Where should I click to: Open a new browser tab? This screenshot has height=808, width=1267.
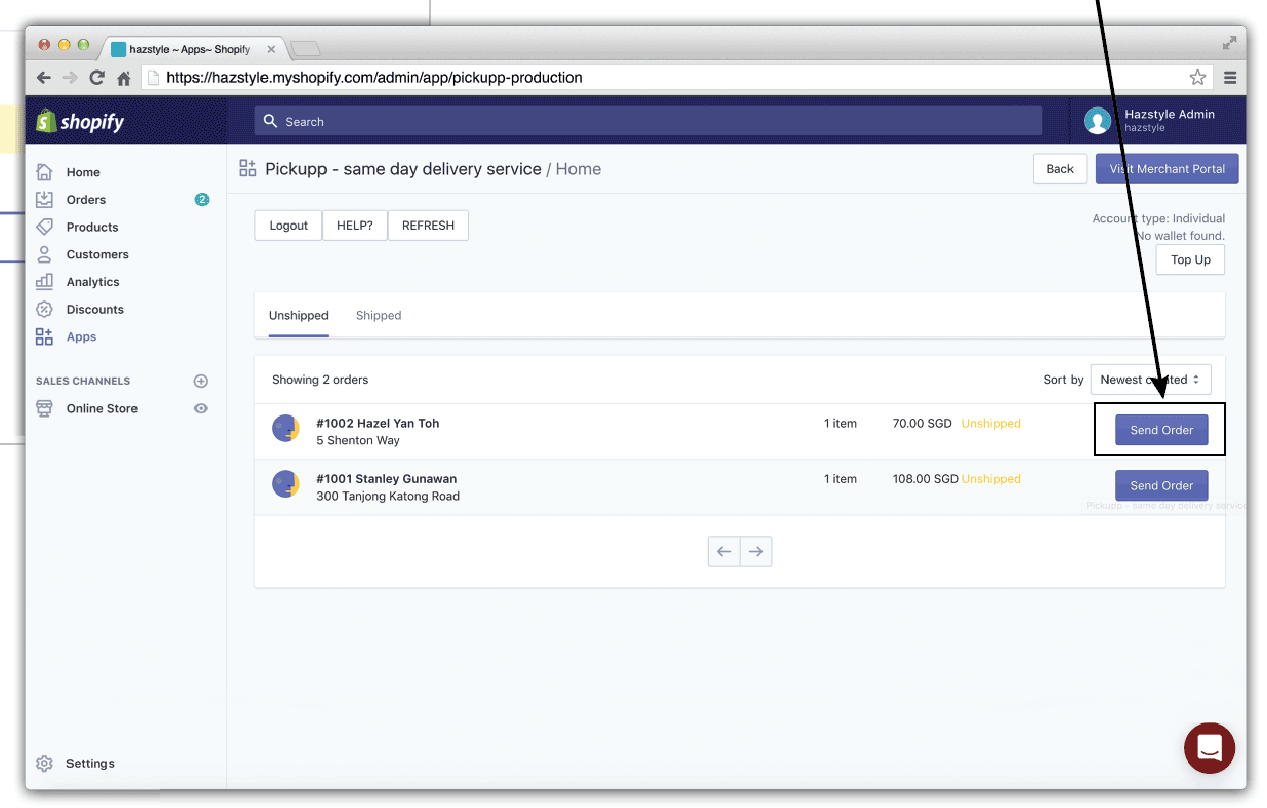click(x=305, y=48)
